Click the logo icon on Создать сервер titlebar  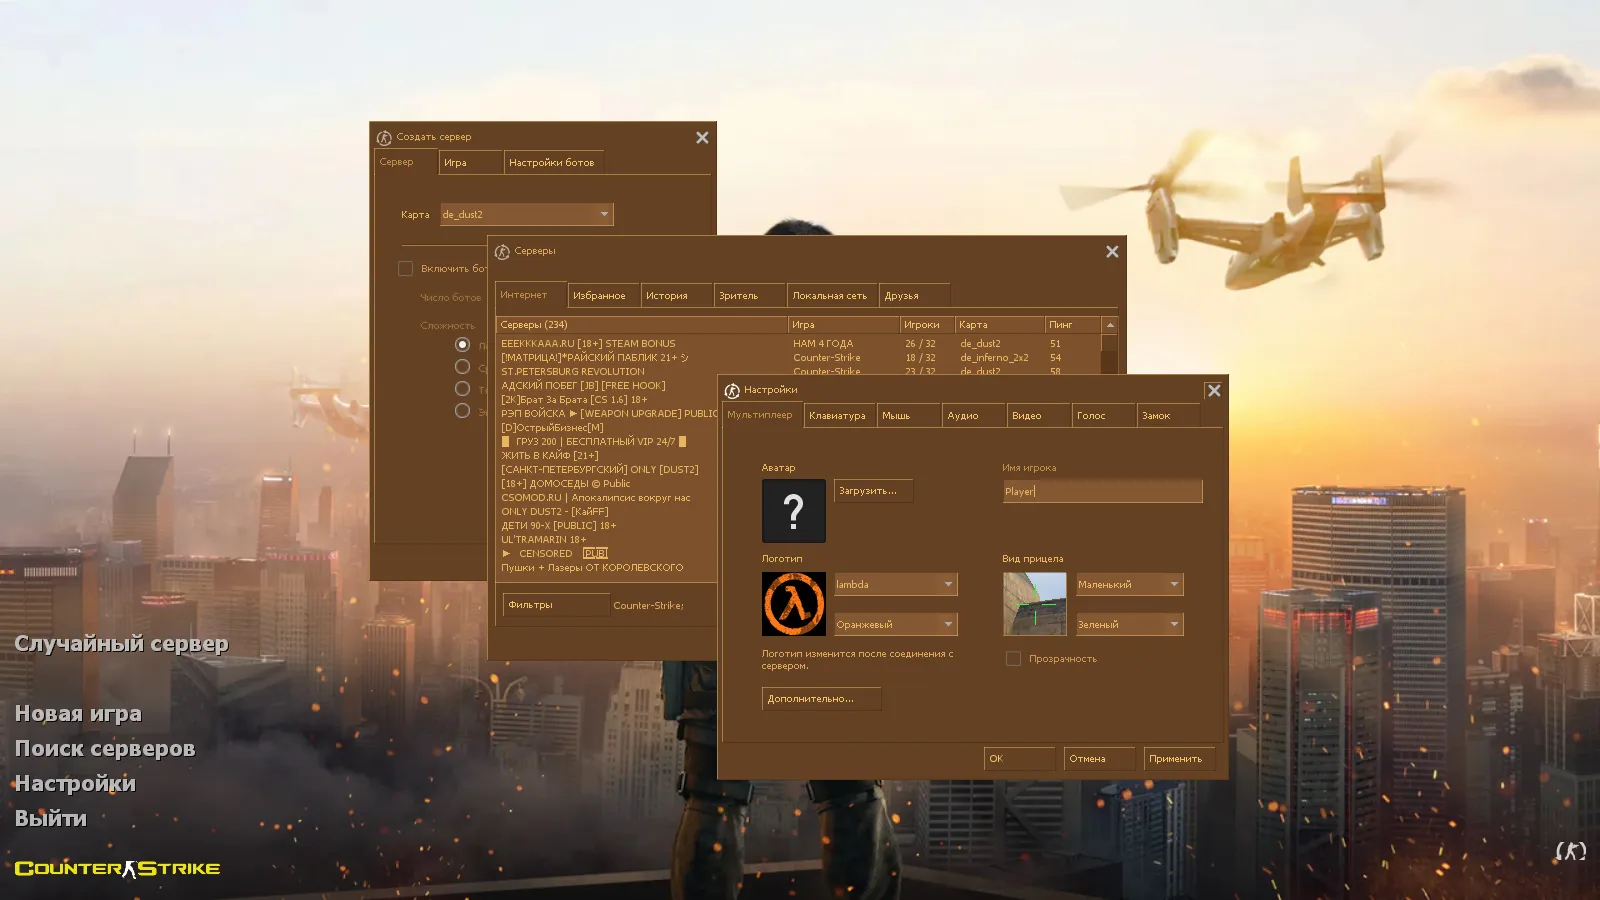pos(383,137)
